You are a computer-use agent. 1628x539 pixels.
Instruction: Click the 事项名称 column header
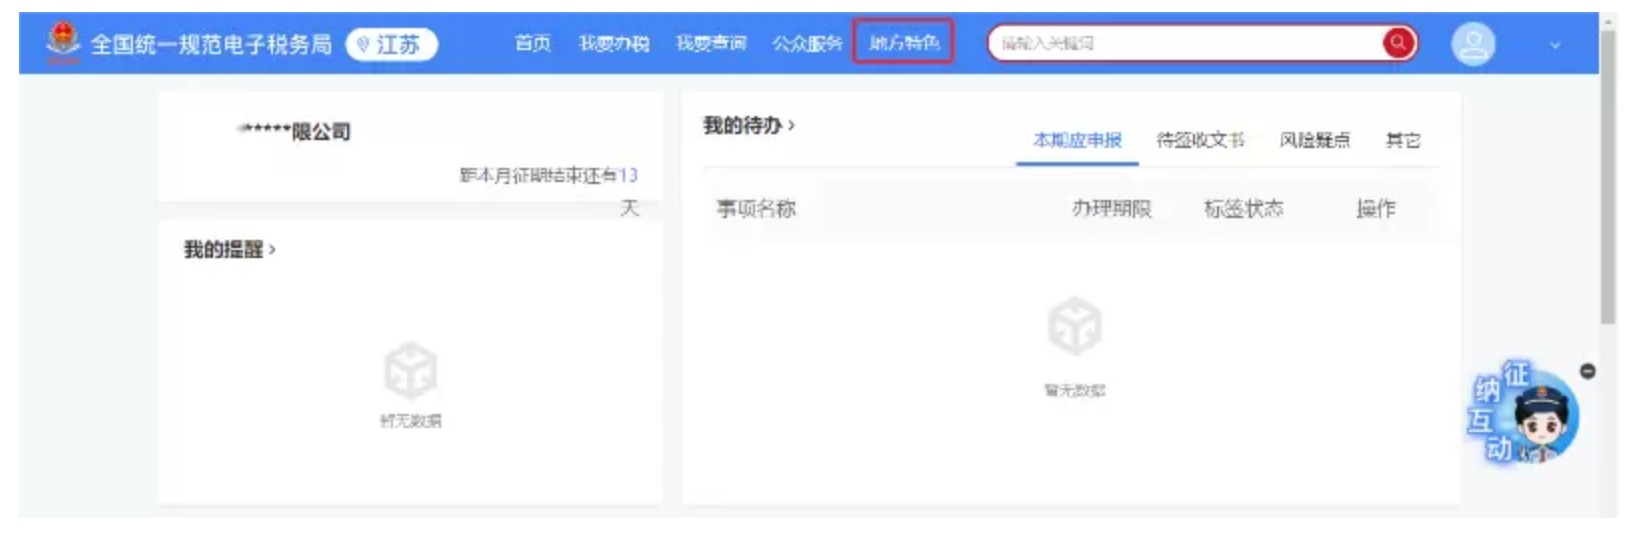[x=756, y=209]
